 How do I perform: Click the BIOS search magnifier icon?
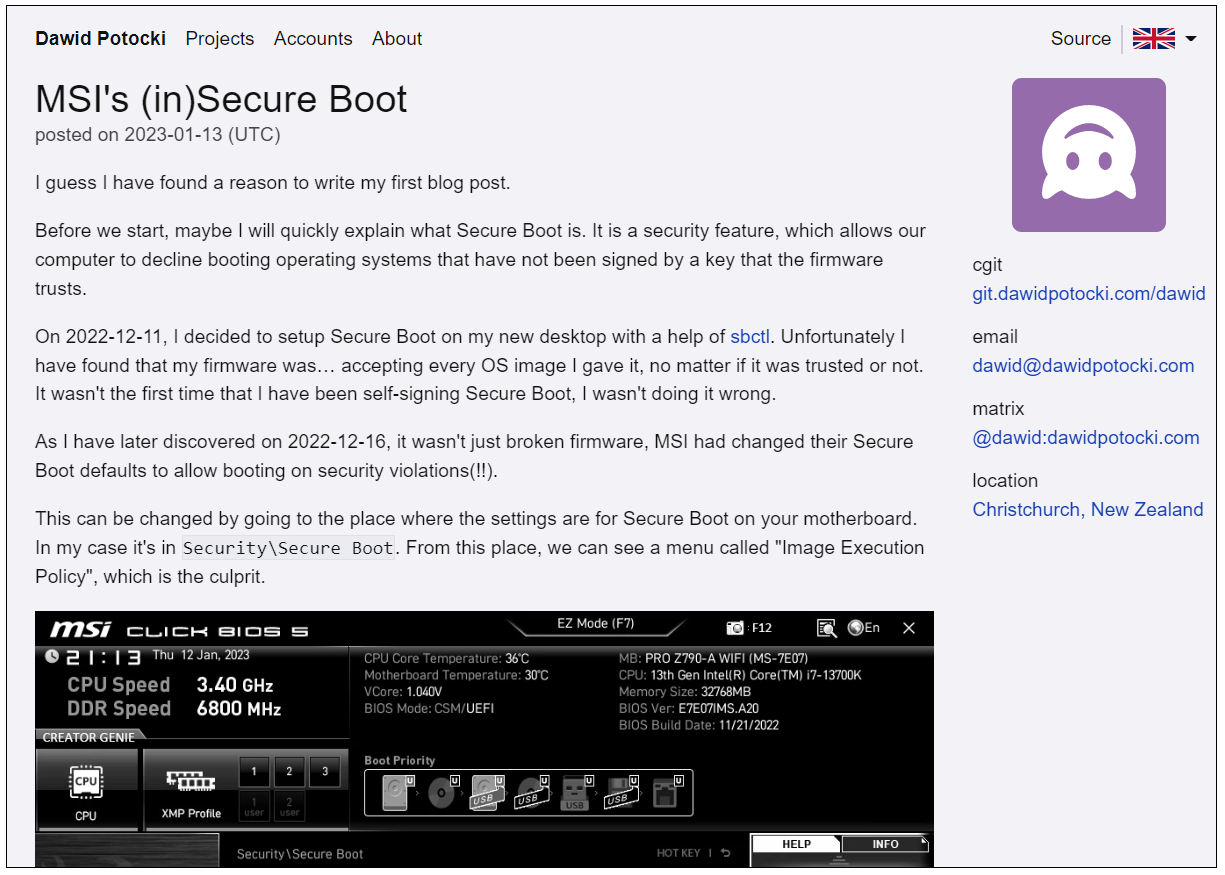point(826,628)
